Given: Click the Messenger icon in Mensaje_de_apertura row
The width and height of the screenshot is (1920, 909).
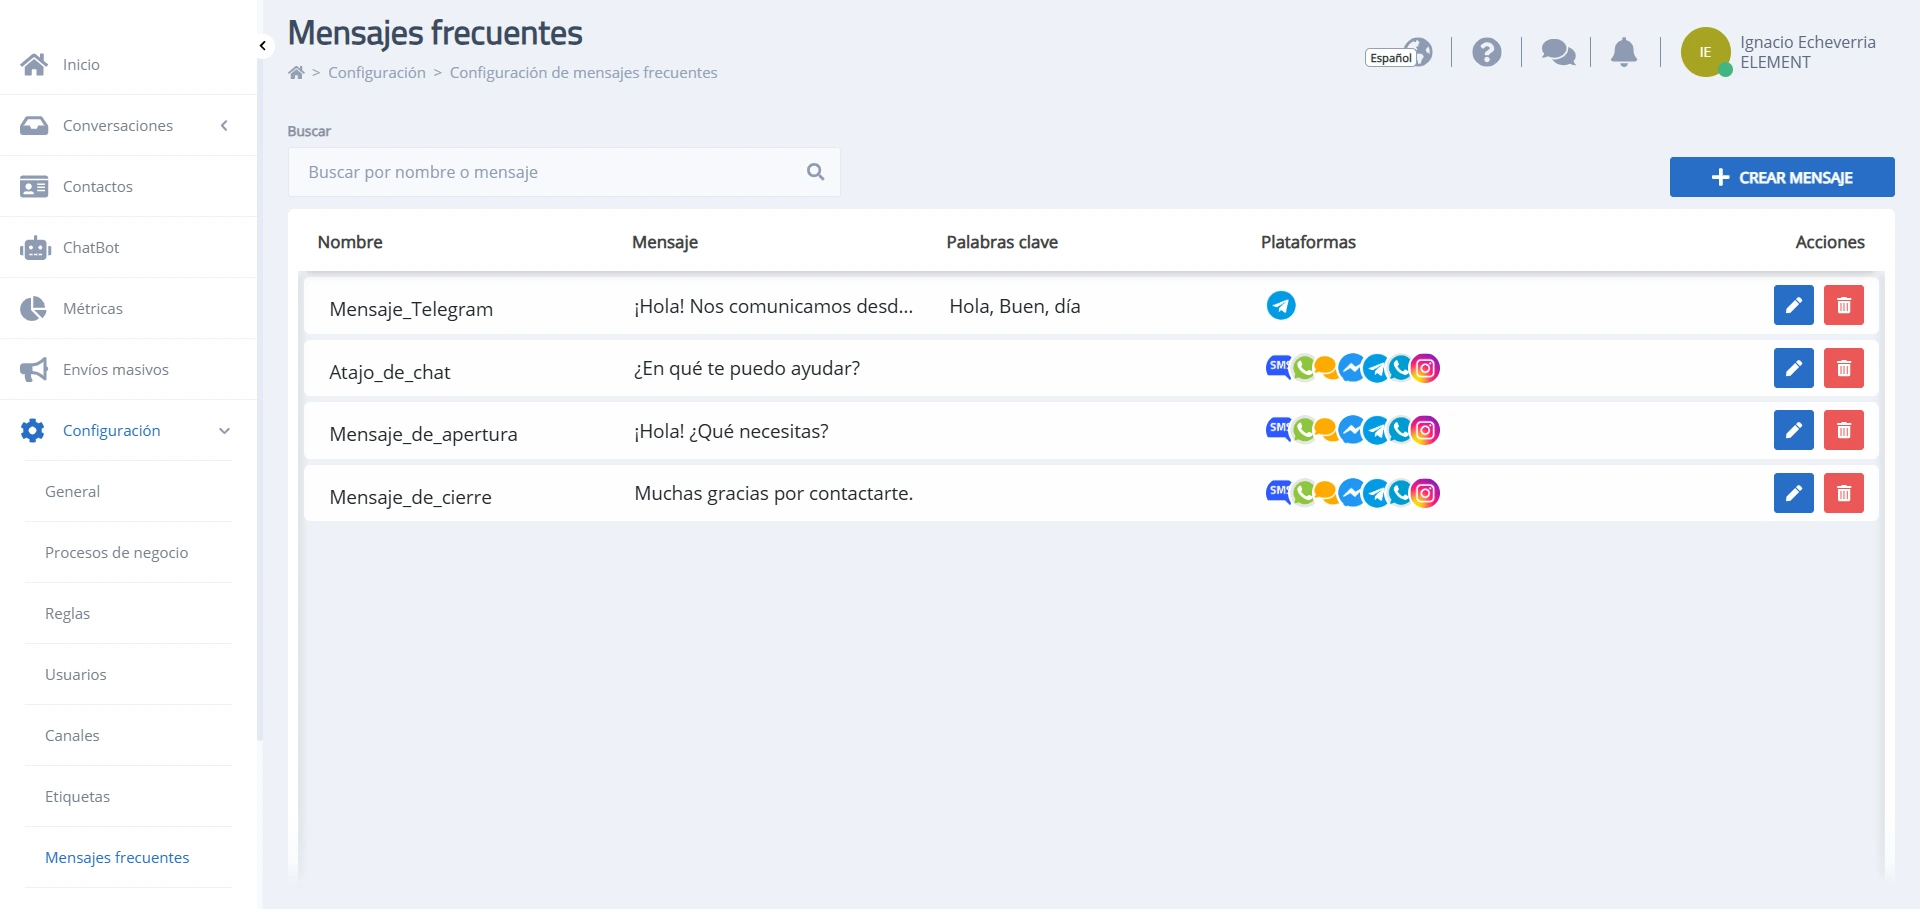Looking at the screenshot, I should pyautogui.click(x=1352, y=430).
